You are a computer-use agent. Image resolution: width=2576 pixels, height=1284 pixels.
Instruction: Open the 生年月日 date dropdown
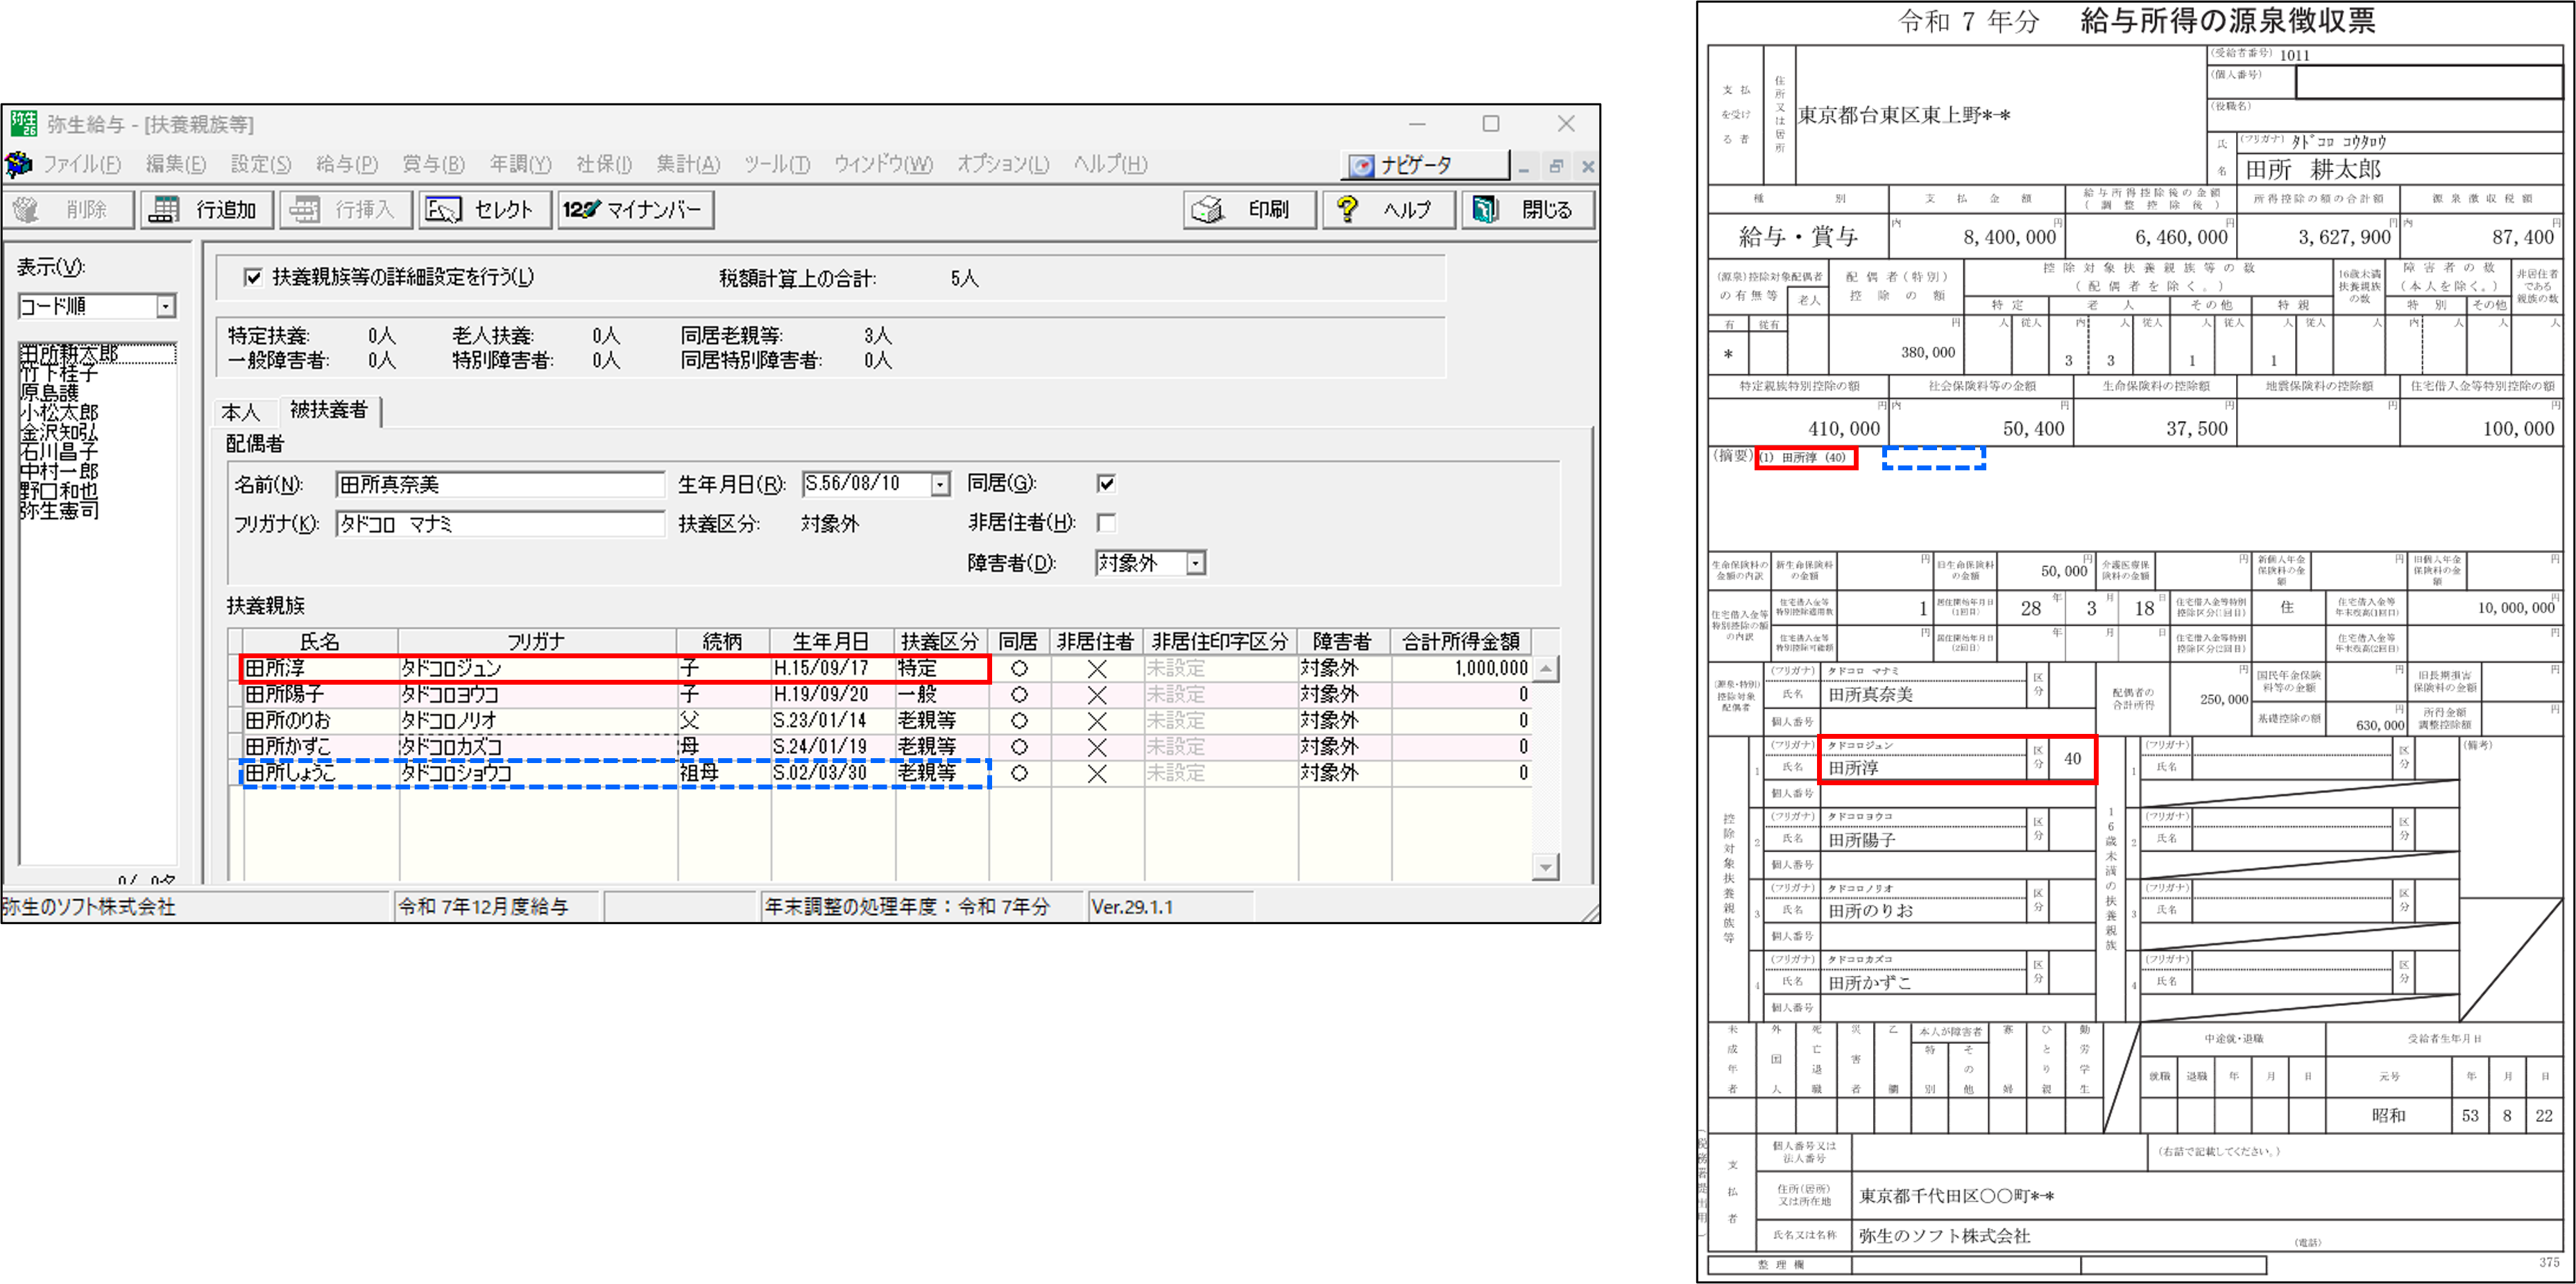940,485
